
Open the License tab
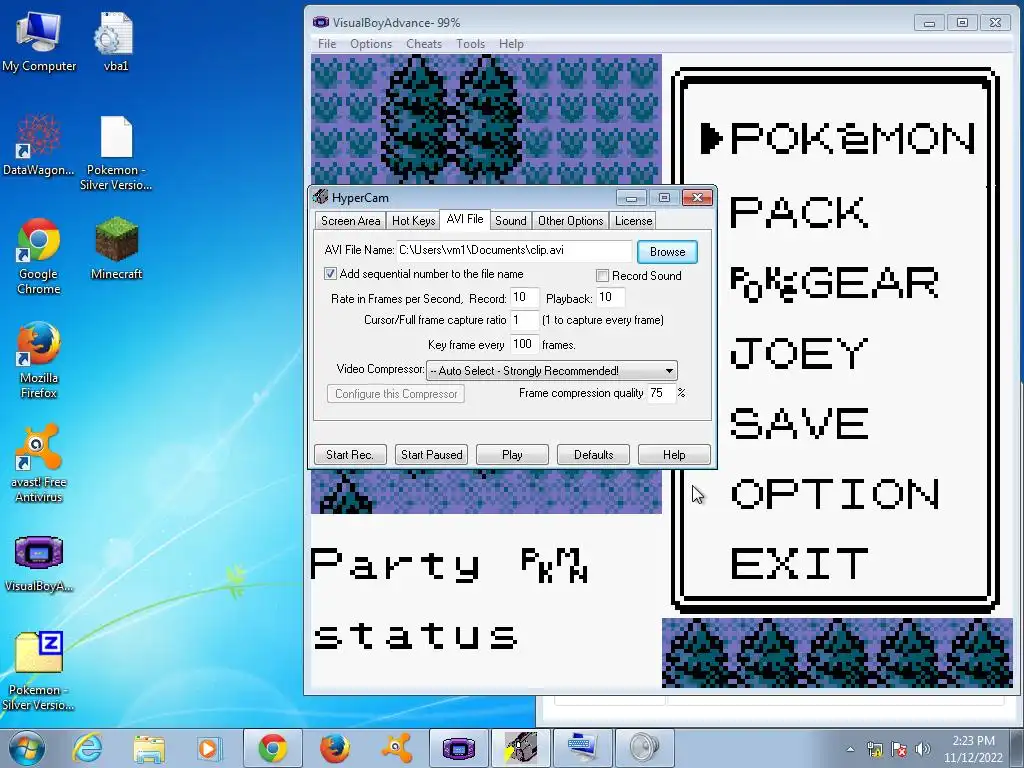click(x=633, y=221)
